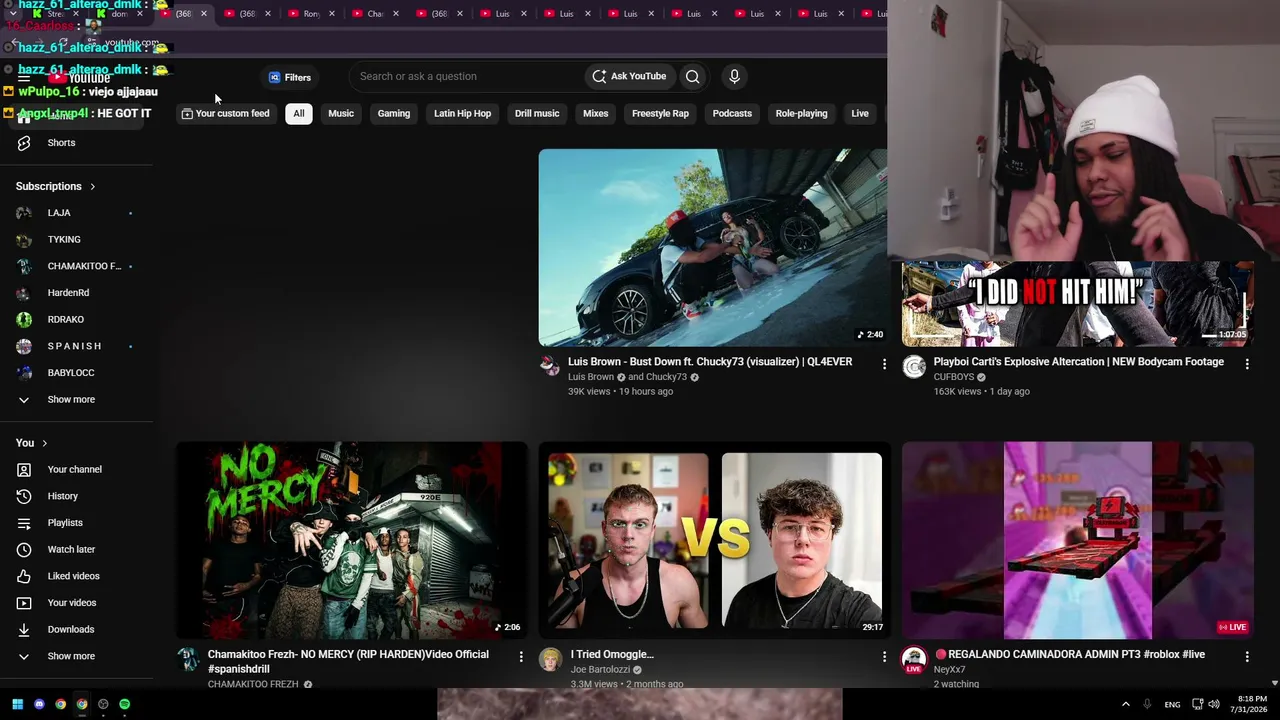The width and height of the screenshot is (1280, 720).
Task: Open the HardenRd channel subscription
Action: click(77, 293)
